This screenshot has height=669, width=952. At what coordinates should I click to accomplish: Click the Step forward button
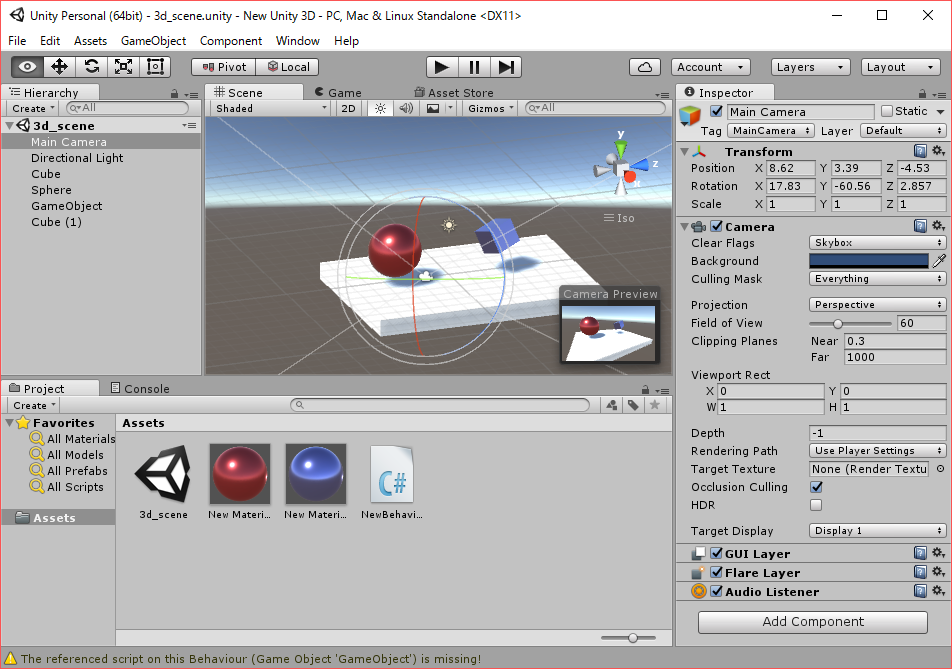coord(507,67)
